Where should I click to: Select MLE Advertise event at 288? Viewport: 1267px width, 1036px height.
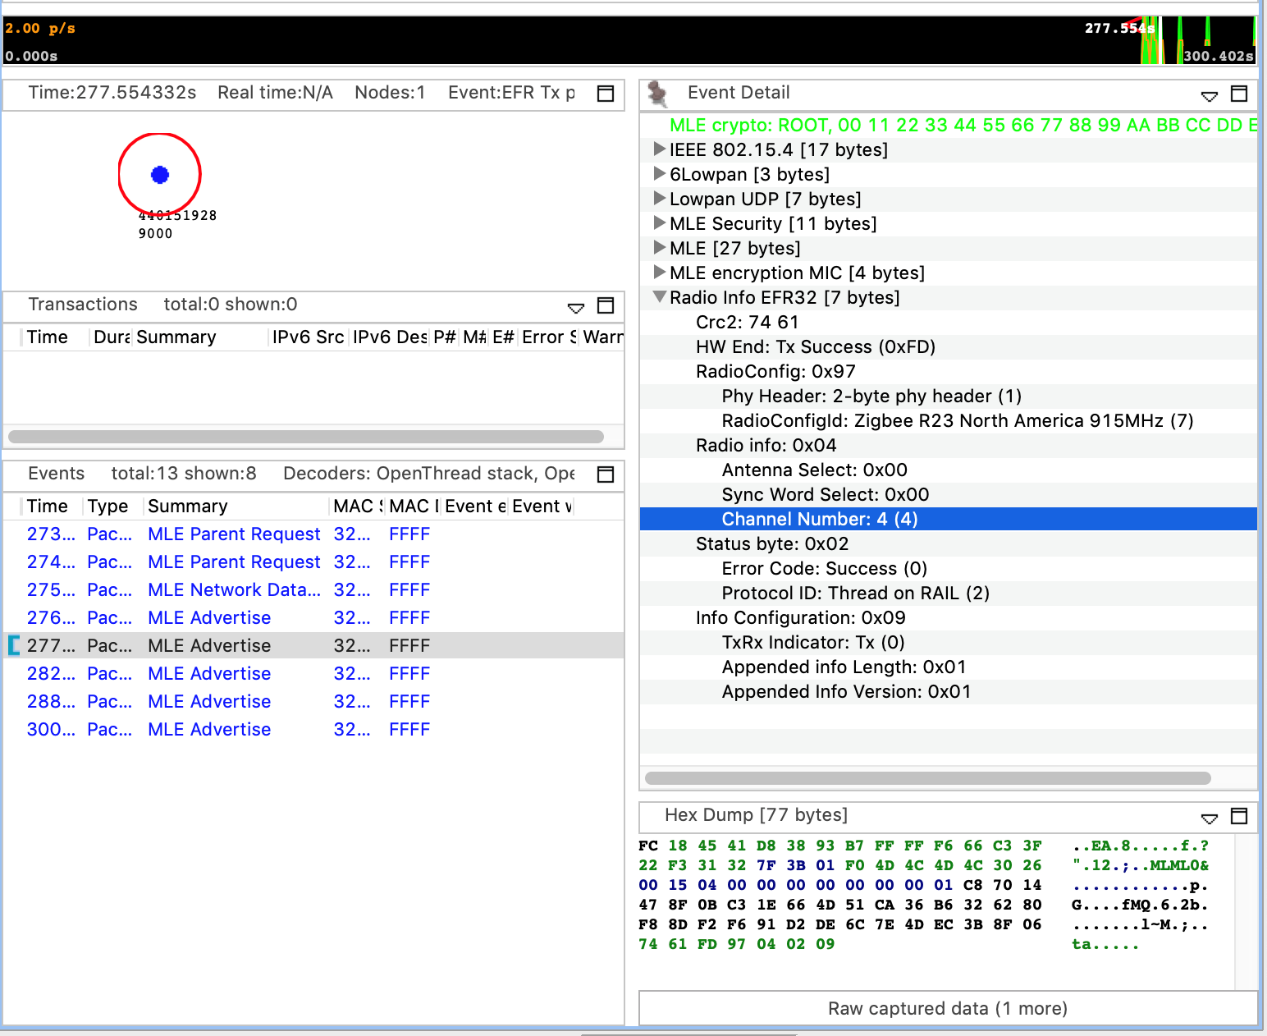314,702
